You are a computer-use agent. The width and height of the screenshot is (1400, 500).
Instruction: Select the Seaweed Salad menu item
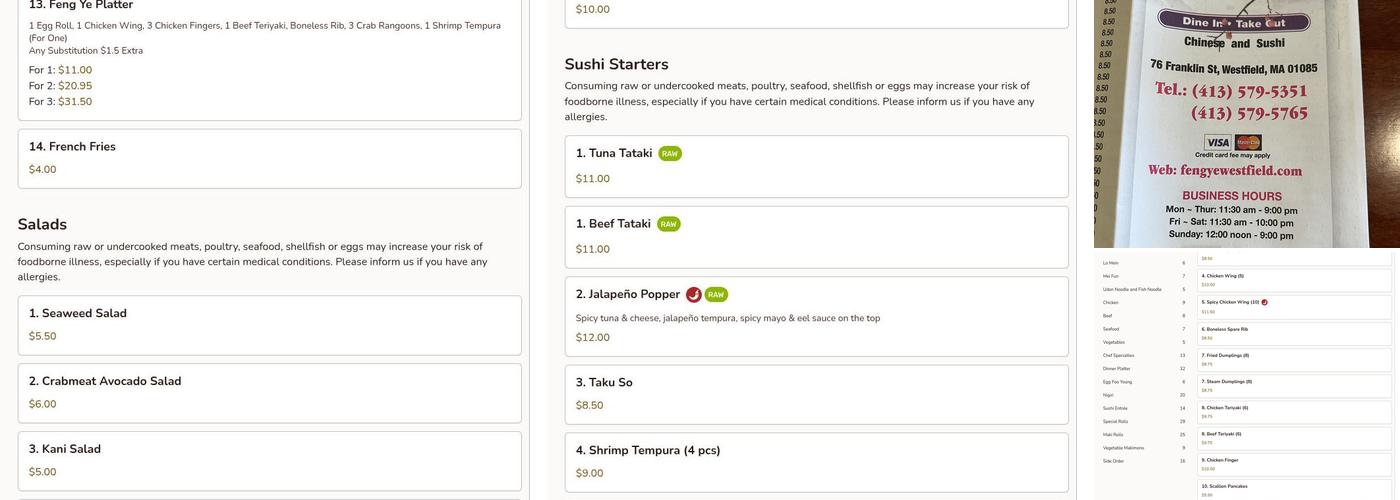(269, 325)
